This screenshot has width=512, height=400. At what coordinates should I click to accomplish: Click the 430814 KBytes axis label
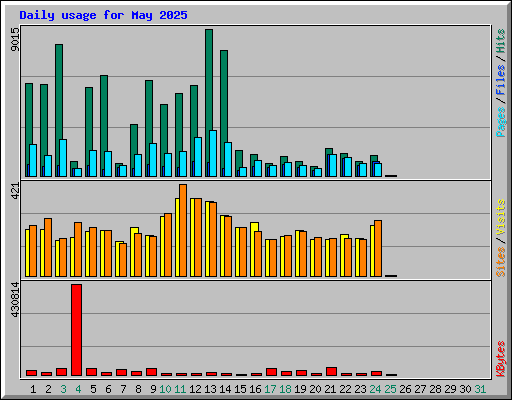pyautogui.click(x=15, y=299)
